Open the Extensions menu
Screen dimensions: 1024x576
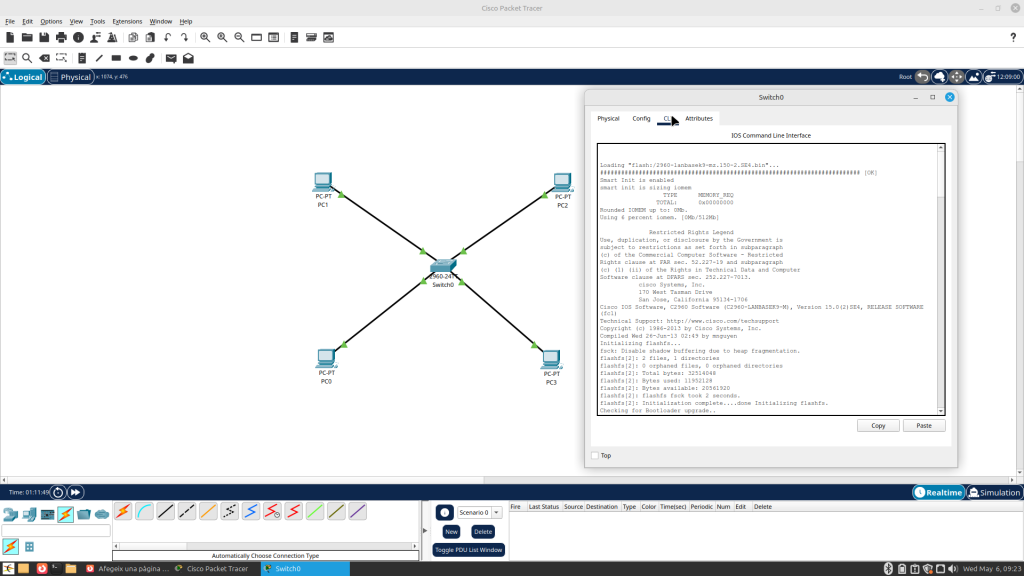127,22
